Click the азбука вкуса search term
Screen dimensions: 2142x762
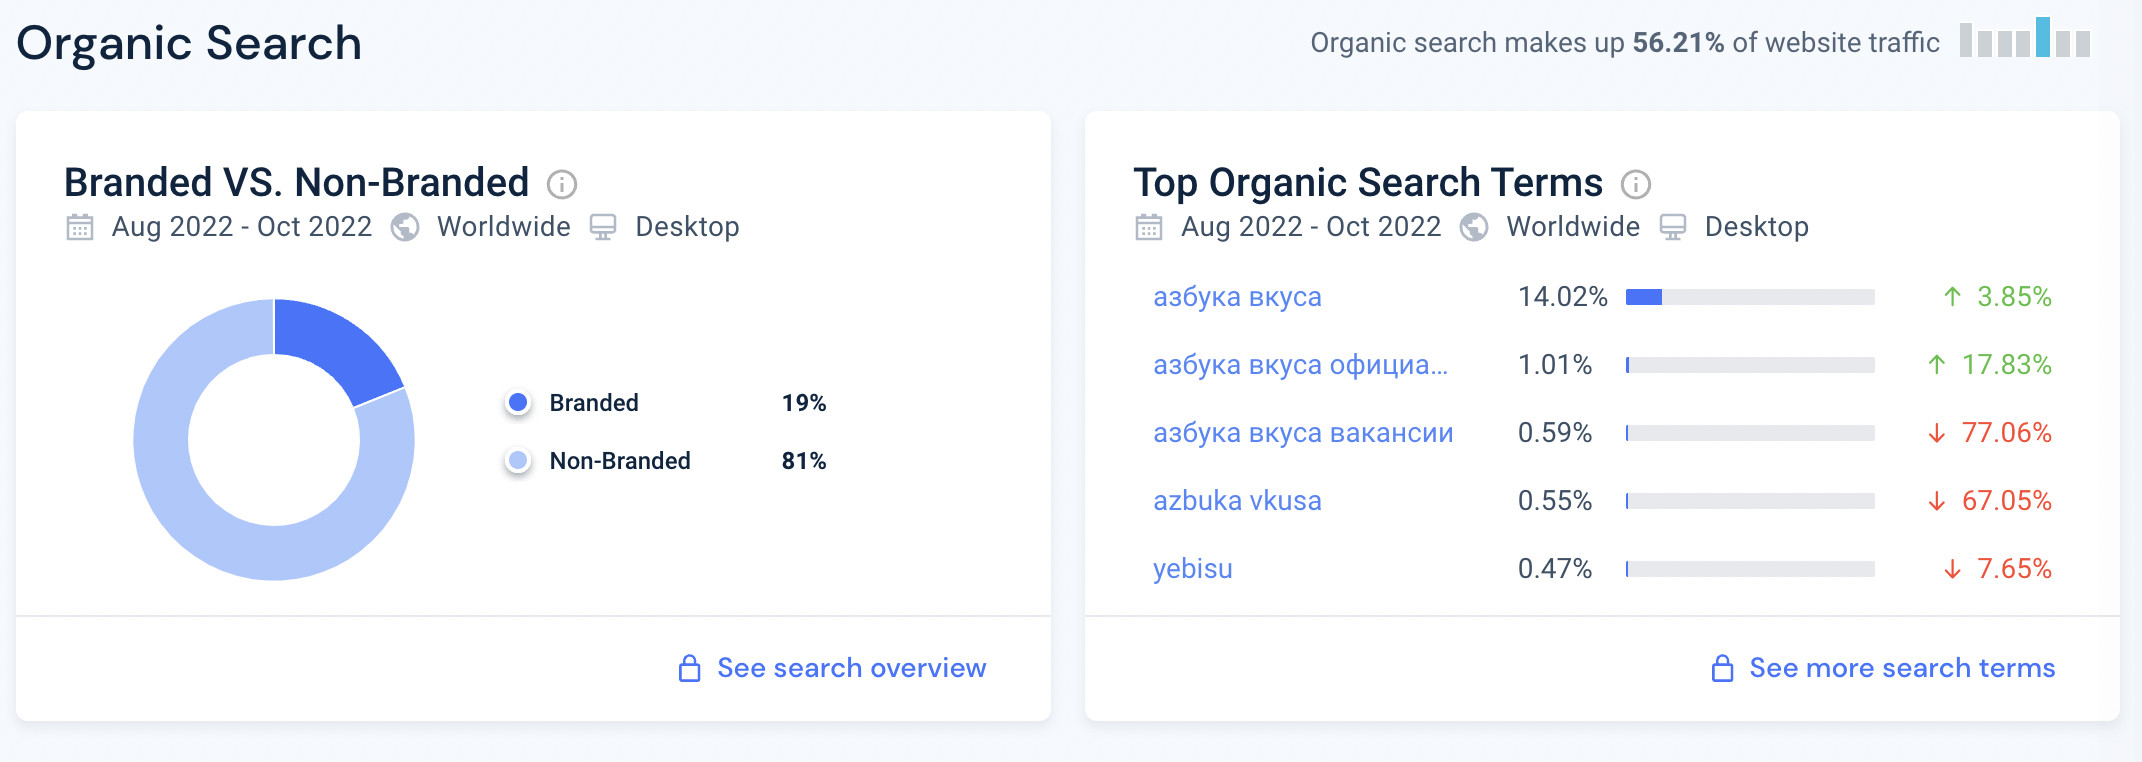[x=1237, y=297]
